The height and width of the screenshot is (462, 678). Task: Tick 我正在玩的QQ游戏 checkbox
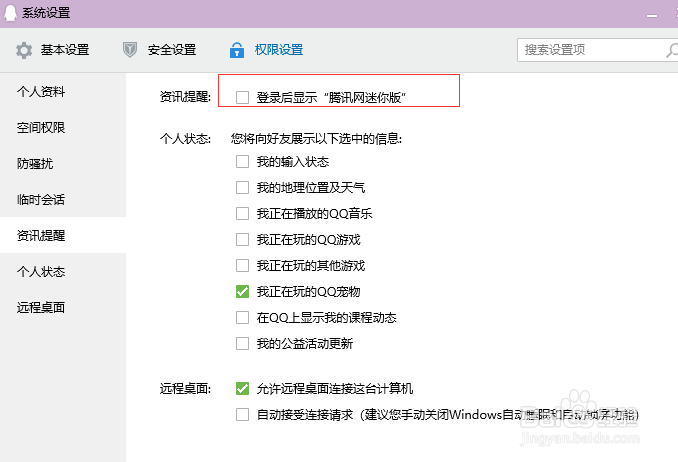click(242, 240)
